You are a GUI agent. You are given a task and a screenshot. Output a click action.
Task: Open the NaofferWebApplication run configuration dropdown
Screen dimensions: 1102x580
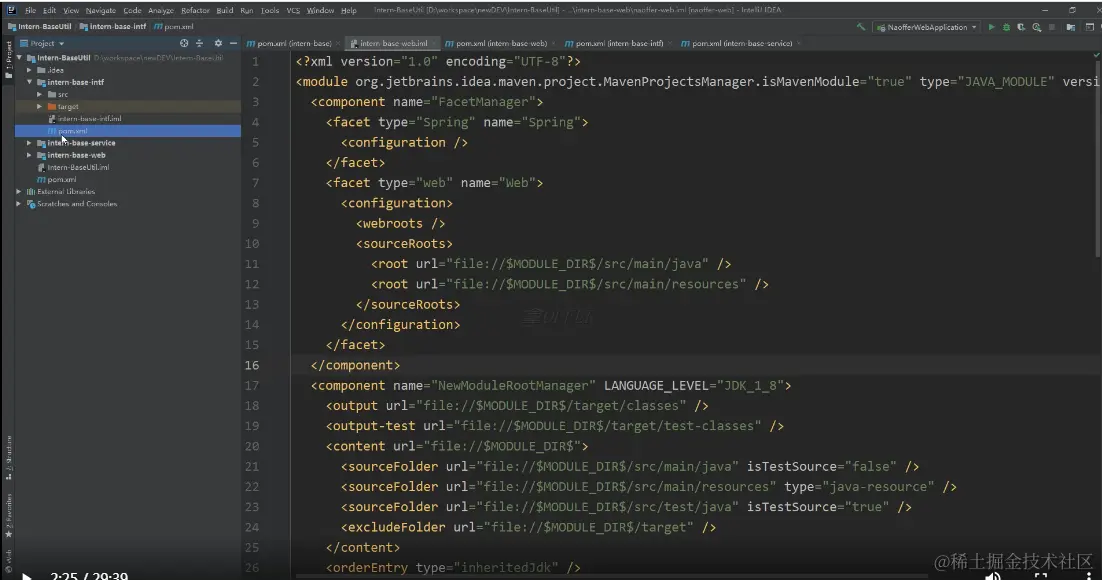[x=927, y=27]
